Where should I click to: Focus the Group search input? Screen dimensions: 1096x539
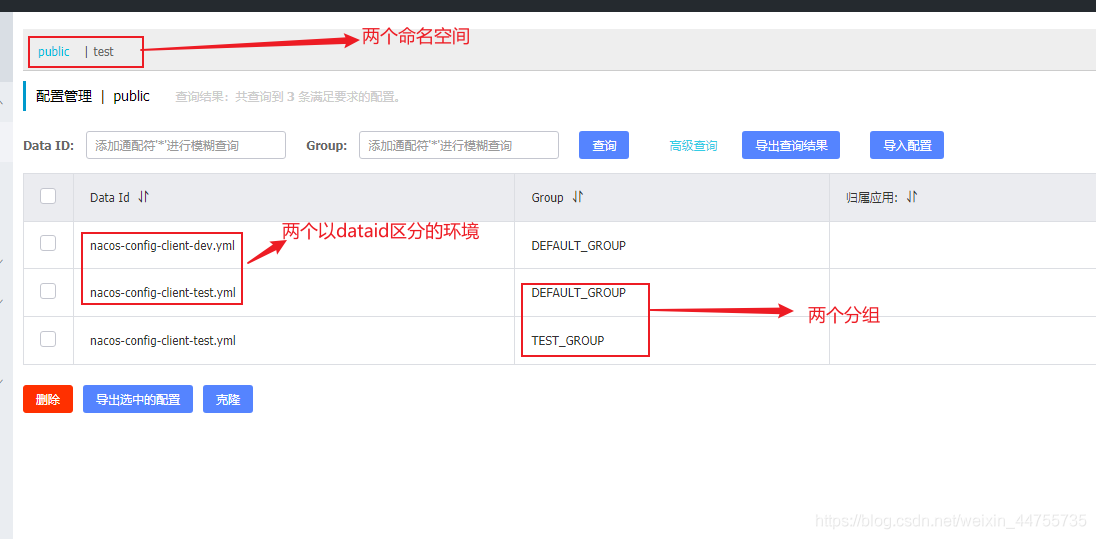[x=459, y=145]
